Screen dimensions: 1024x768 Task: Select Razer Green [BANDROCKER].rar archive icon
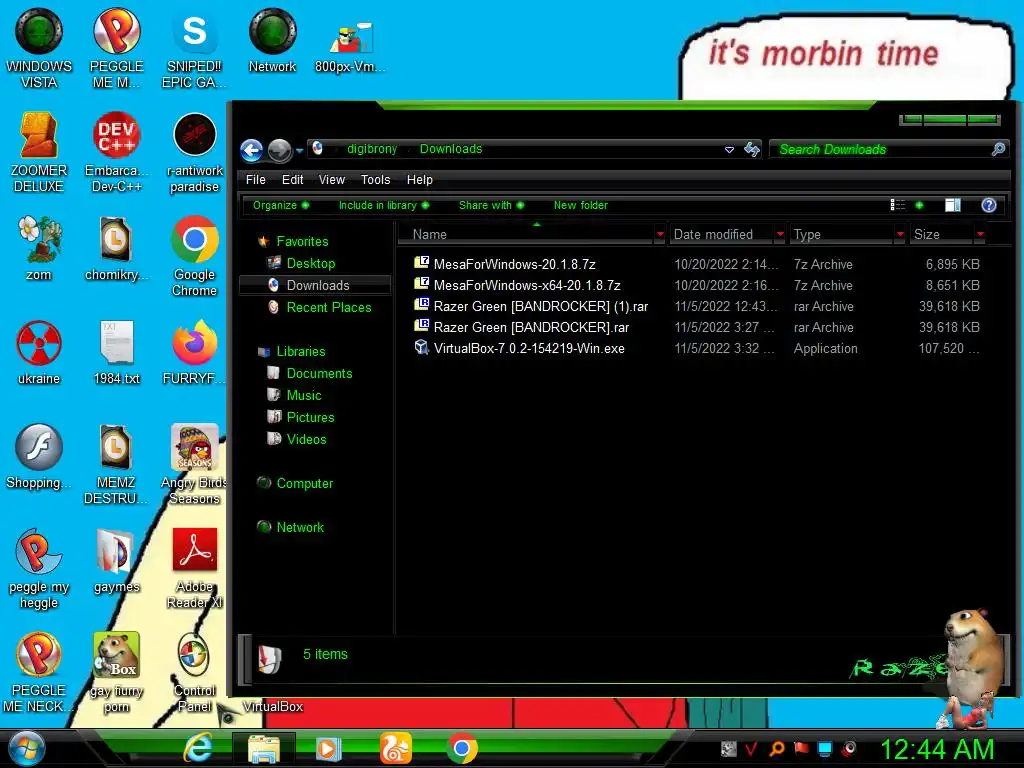click(x=422, y=326)
